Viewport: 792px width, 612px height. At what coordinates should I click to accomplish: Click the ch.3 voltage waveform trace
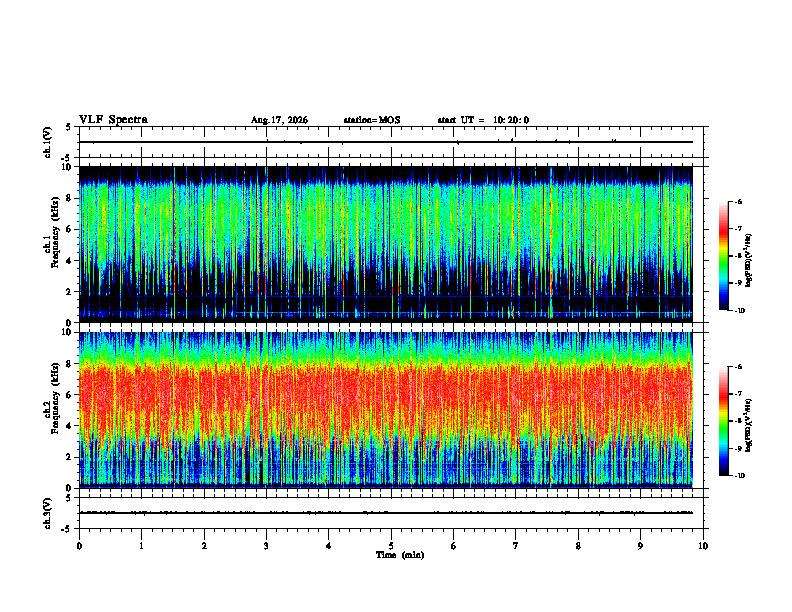click(x=386, y=513)
